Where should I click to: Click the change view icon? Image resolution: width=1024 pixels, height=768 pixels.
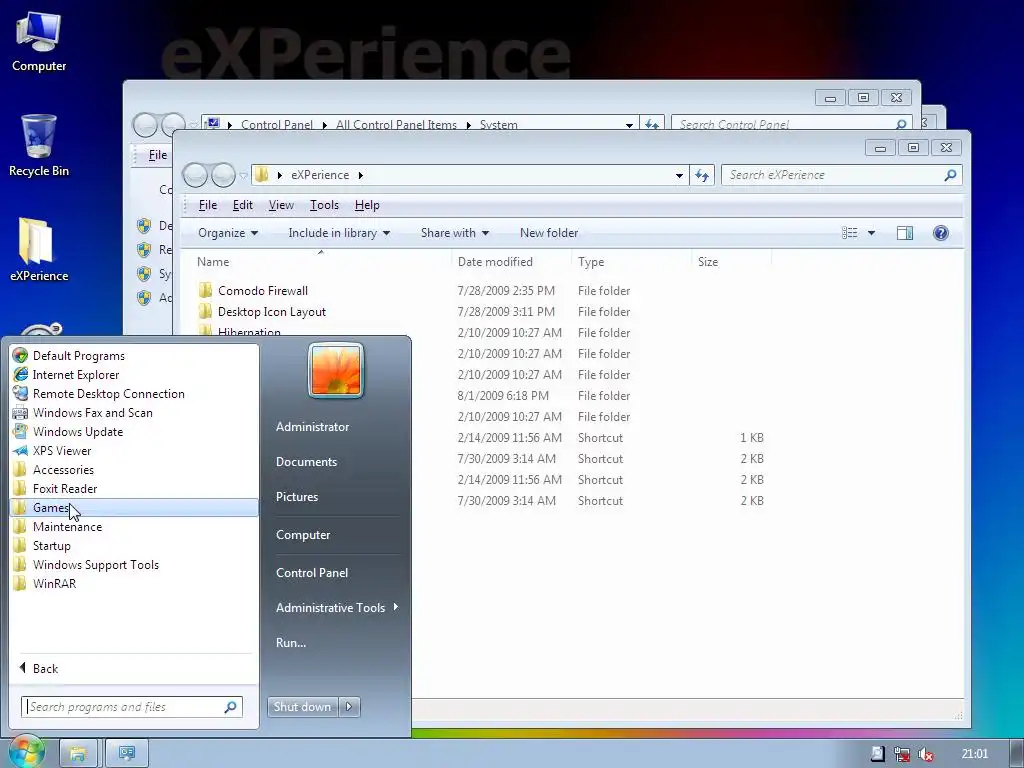(850, 233)
